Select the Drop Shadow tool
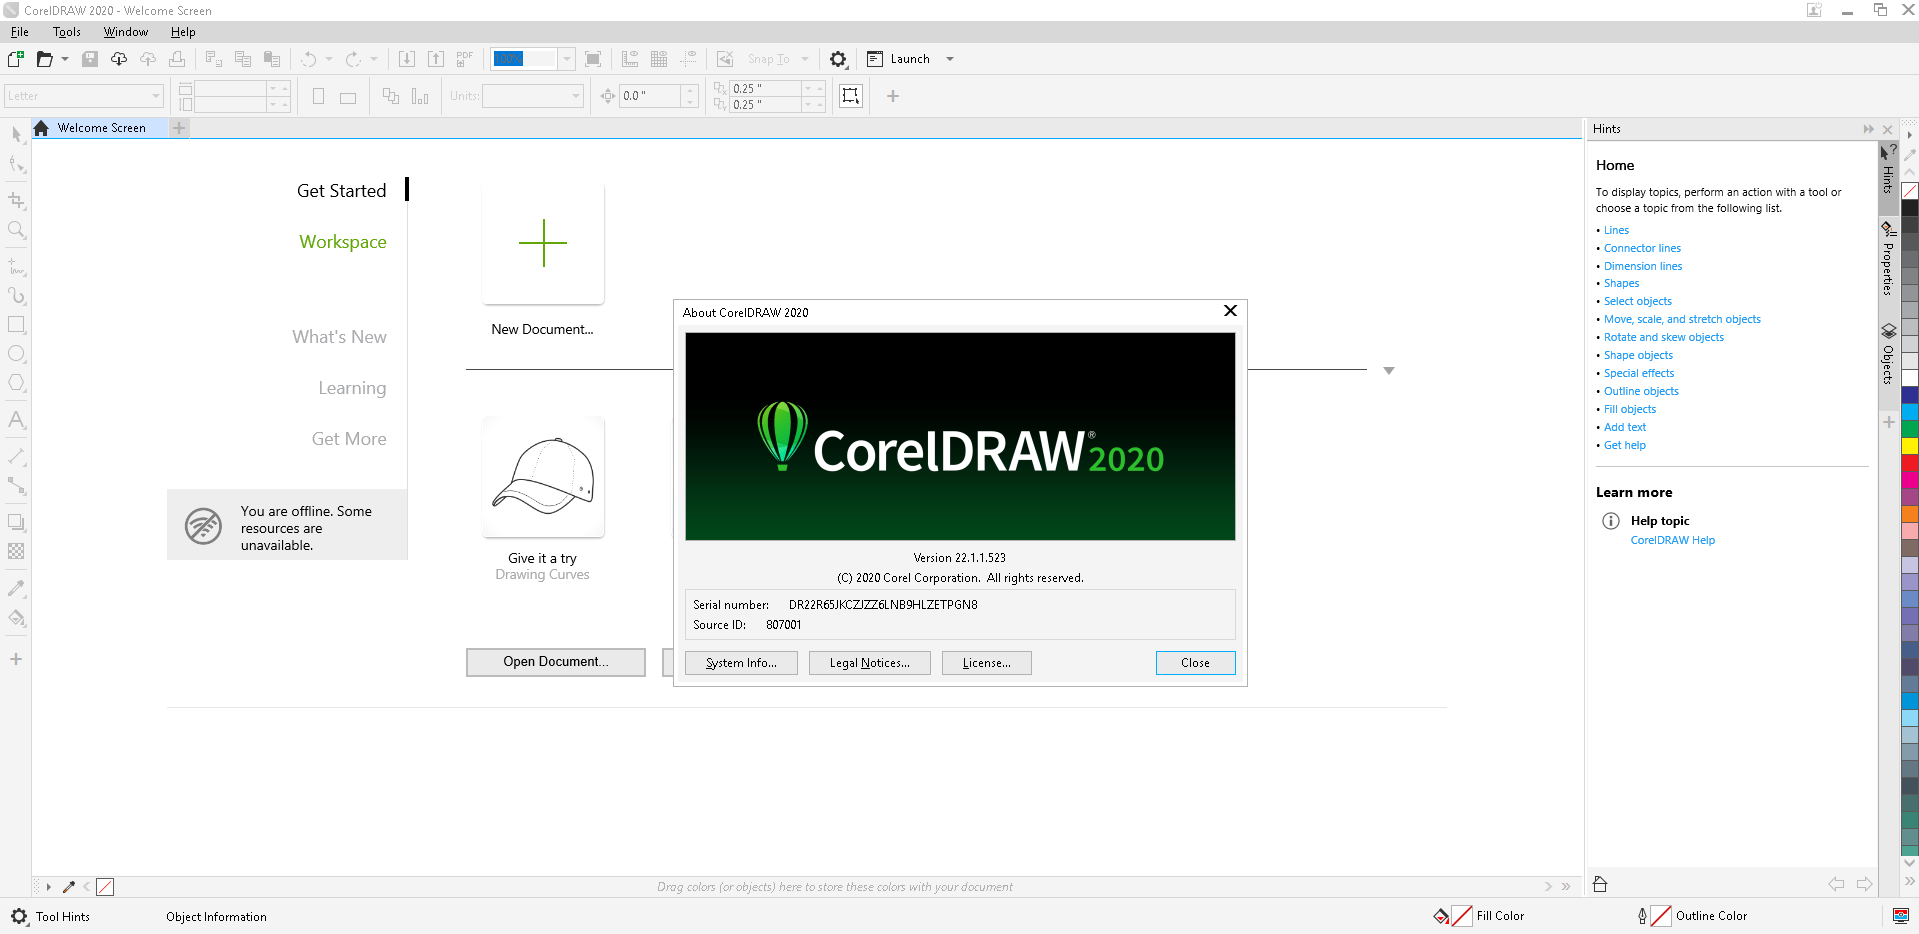This screenshot has width=1919, height=934. (16, 522)
